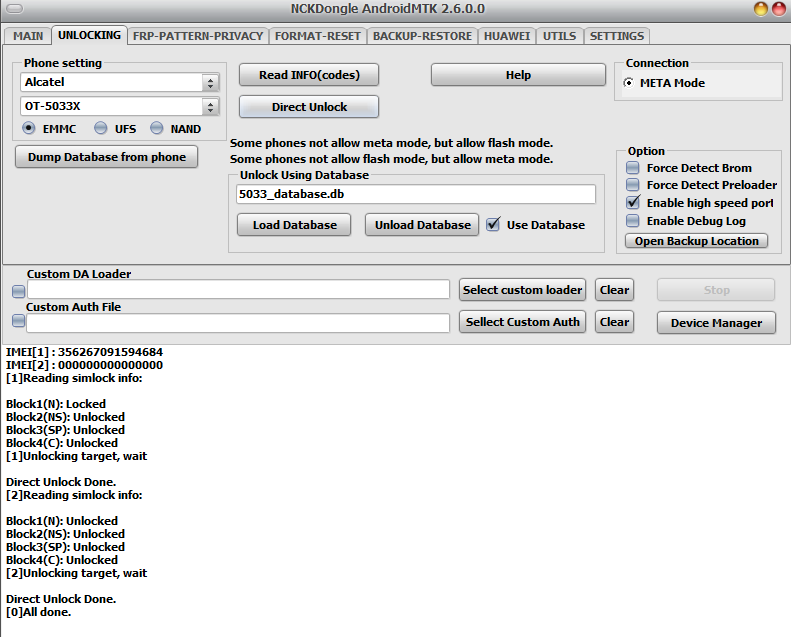Open Device Manager
Image resolution: width=791 pixels, height=637 pixels.
click(716, 323)
